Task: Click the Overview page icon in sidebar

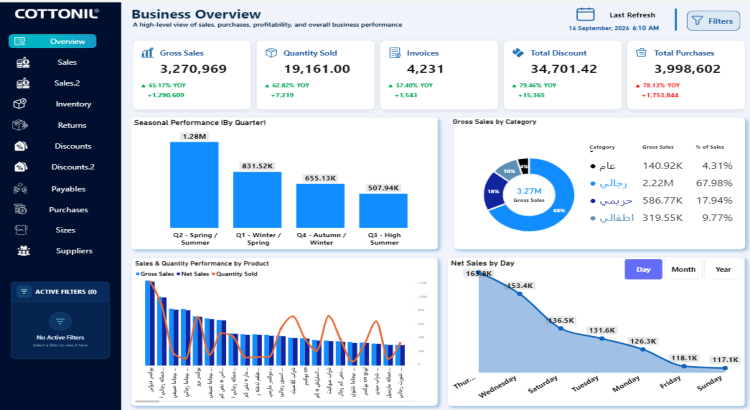Action: pos(20,42)
